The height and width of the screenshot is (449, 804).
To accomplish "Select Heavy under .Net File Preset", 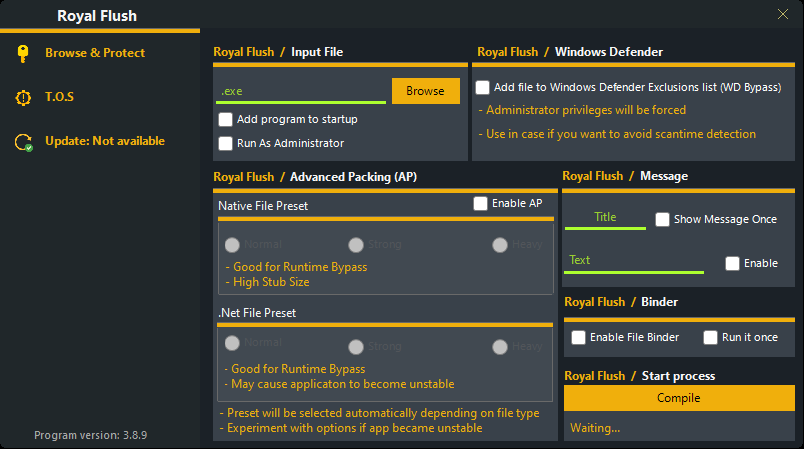I will pyautogui.click(x=499, y=347).
